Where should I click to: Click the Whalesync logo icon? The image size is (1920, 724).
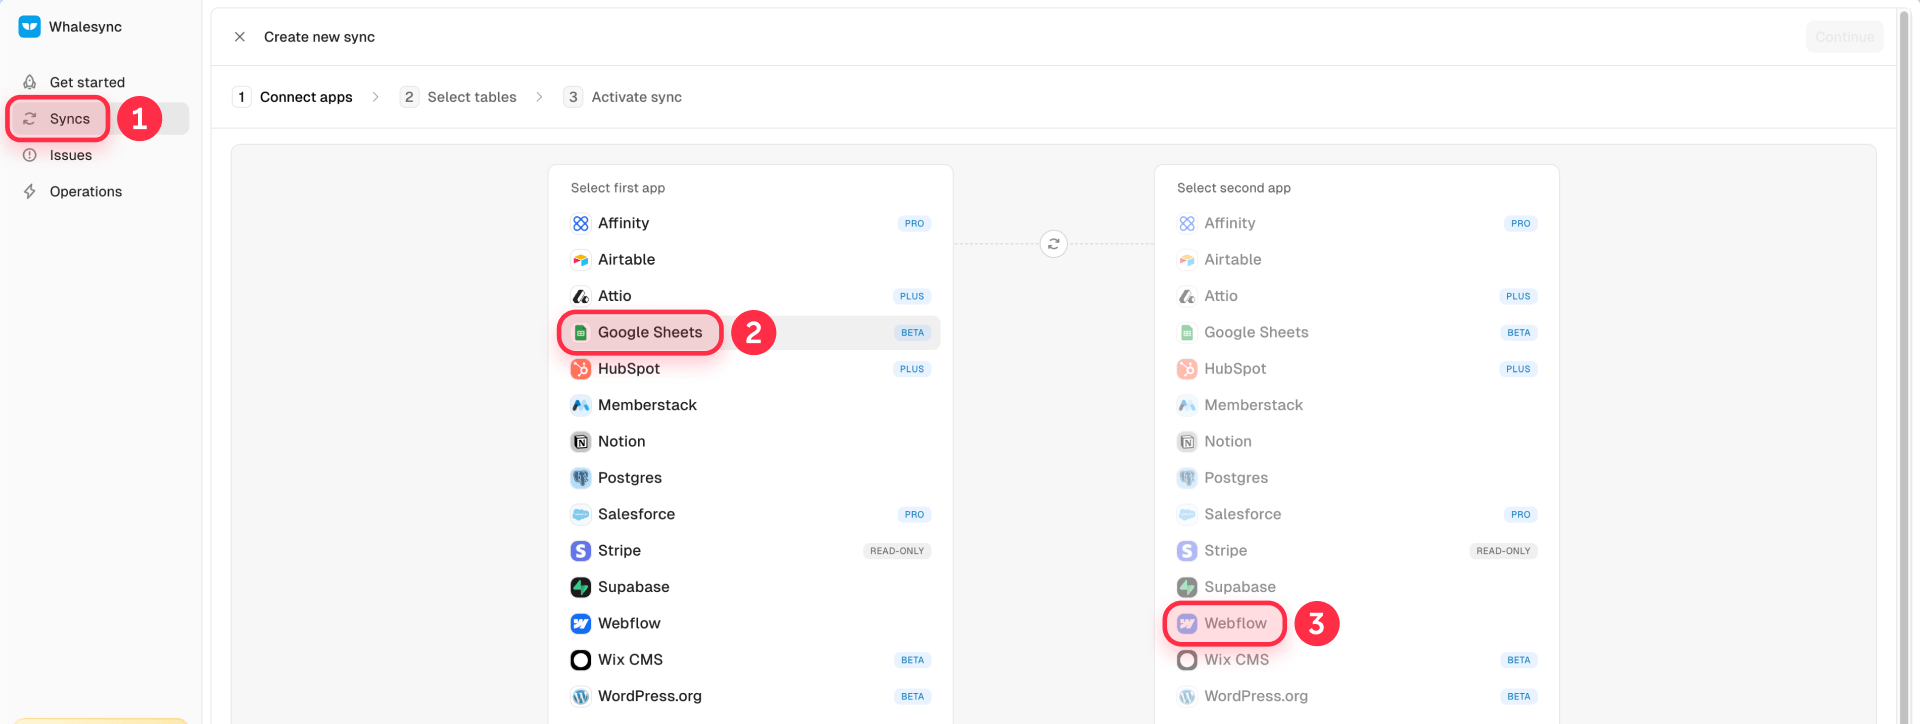30,27
